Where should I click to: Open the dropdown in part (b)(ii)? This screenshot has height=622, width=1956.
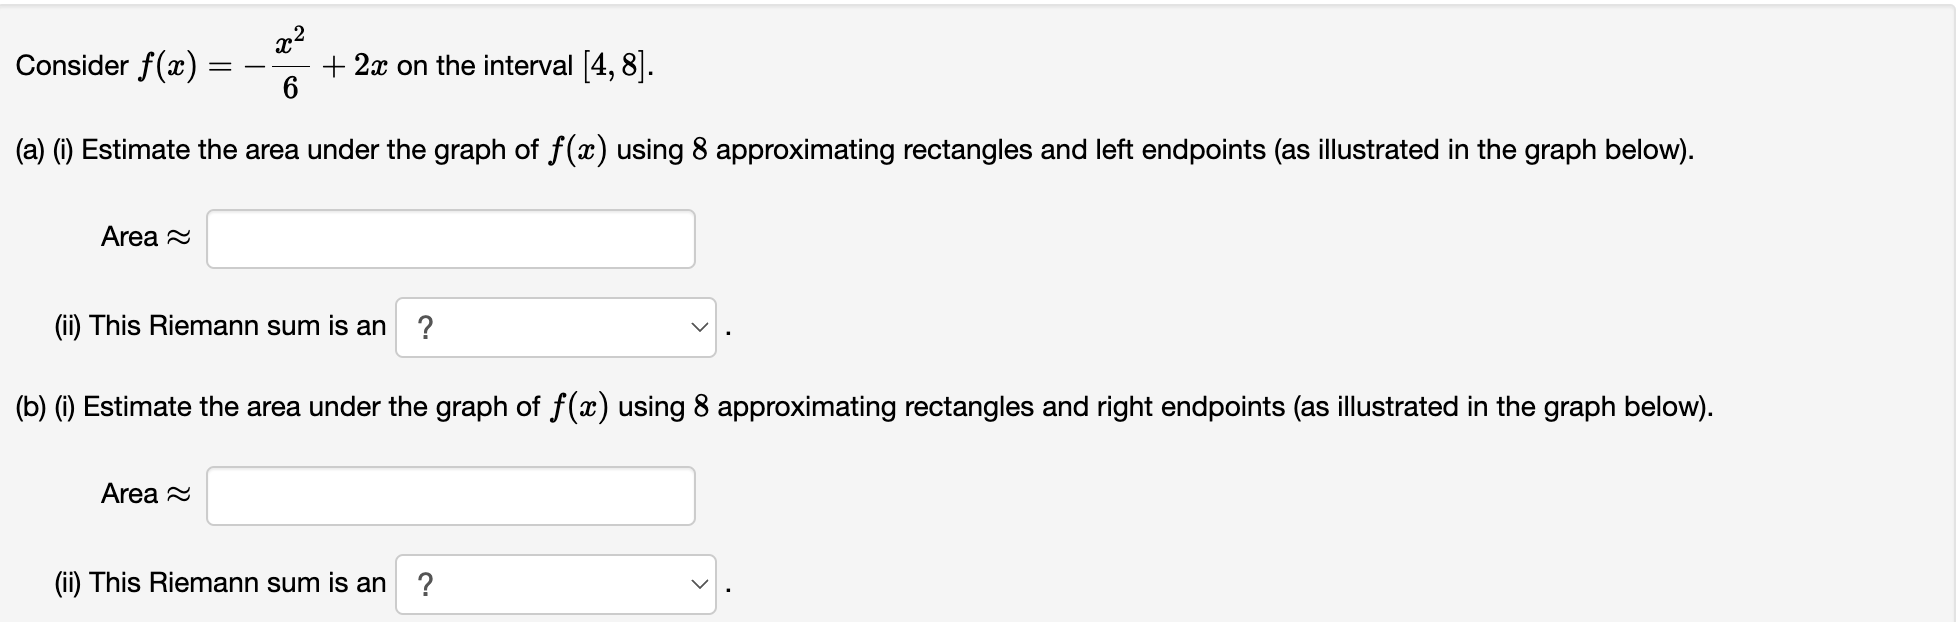555,581
